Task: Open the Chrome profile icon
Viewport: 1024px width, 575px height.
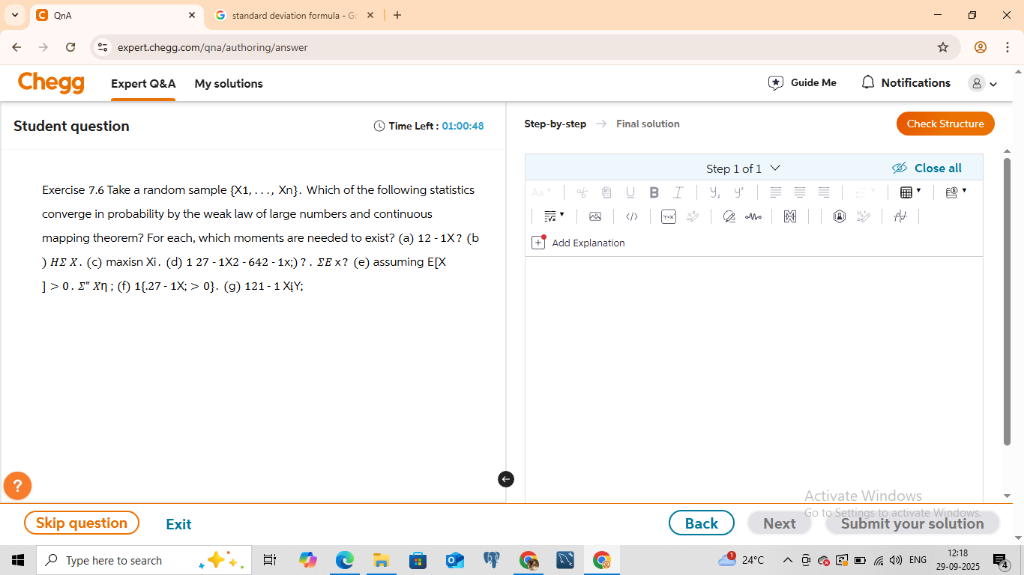Action: [x=980, y=47]
